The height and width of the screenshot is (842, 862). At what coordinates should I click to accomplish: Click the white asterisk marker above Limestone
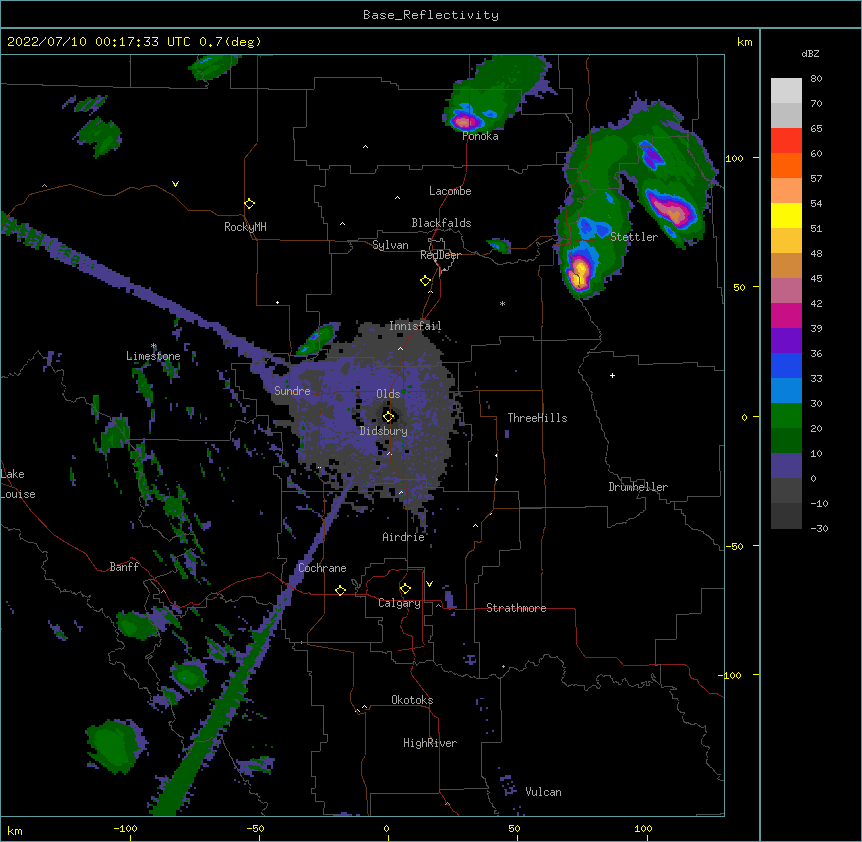153,346
